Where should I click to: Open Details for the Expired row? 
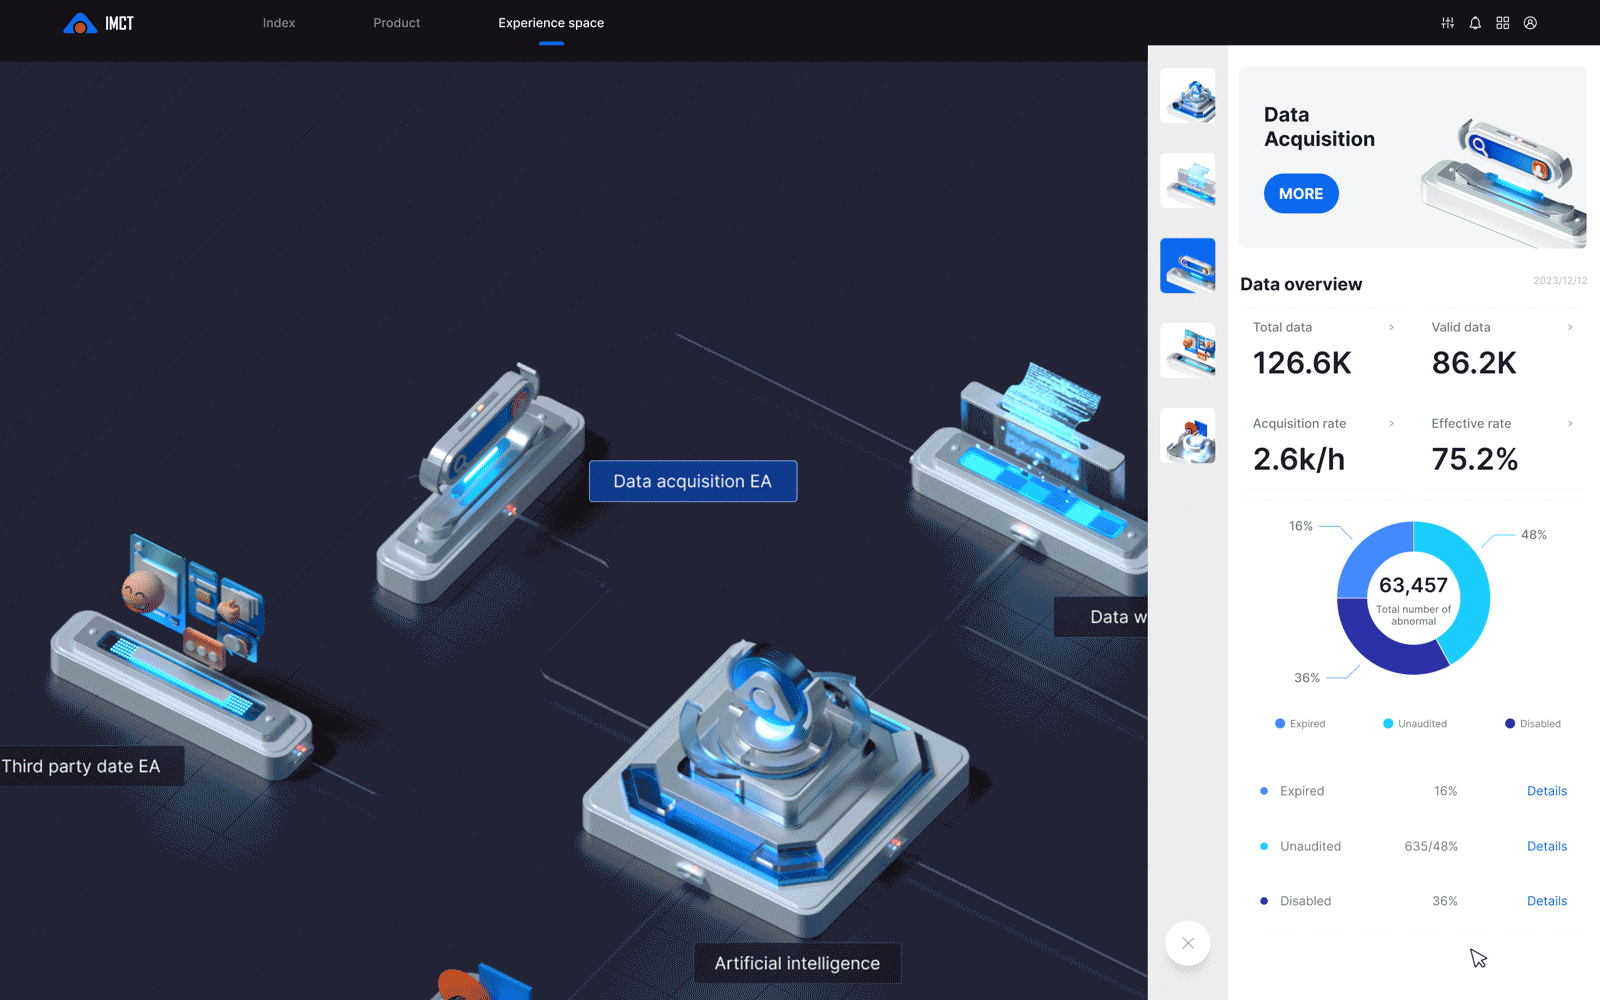(x=1547, y=791)
